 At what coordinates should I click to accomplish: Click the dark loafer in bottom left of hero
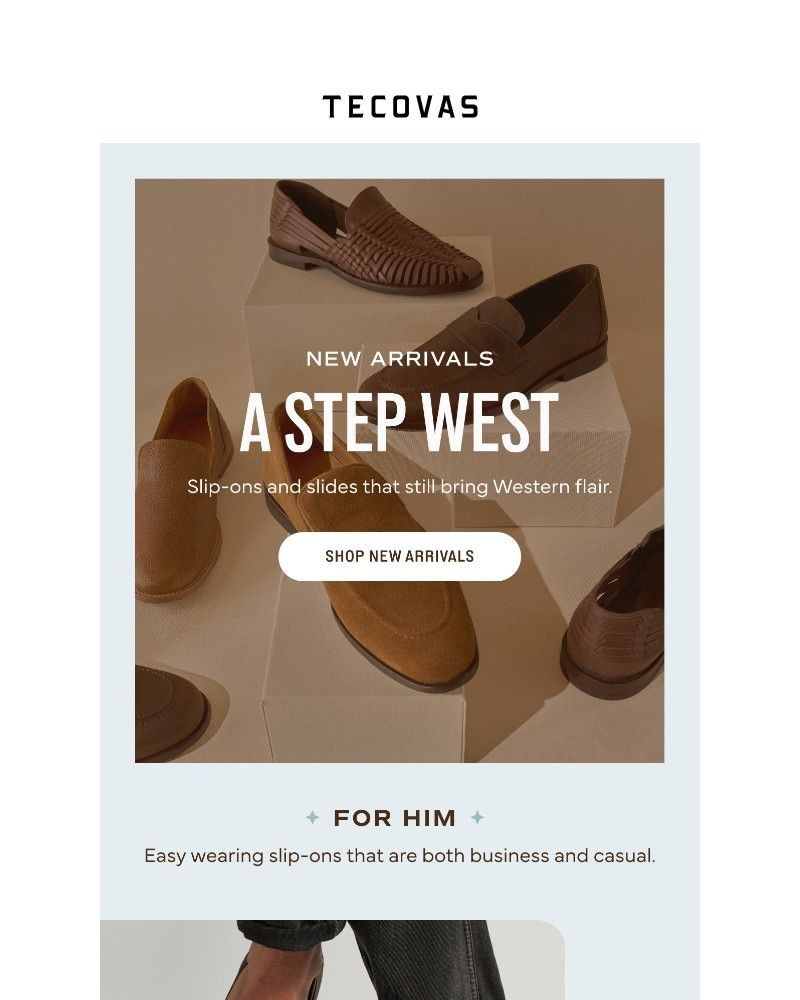pos(170,710)
